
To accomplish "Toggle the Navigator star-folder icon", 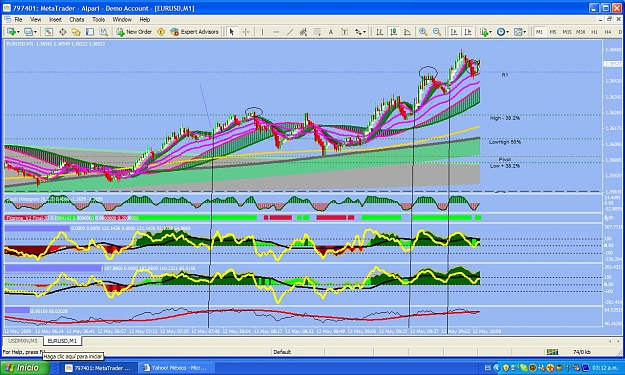I will pos(76,32).
